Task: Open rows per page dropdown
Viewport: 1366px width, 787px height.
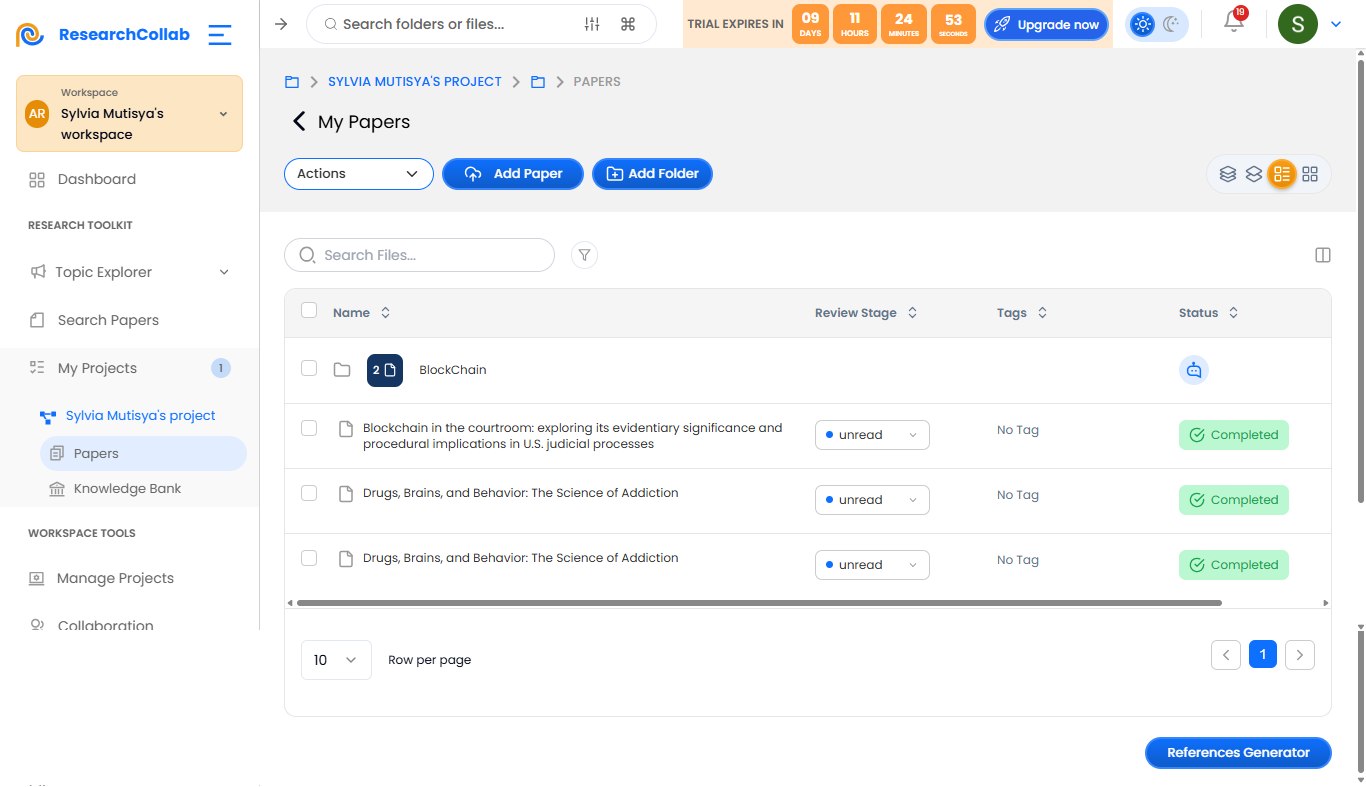Action: pos(336,660)
